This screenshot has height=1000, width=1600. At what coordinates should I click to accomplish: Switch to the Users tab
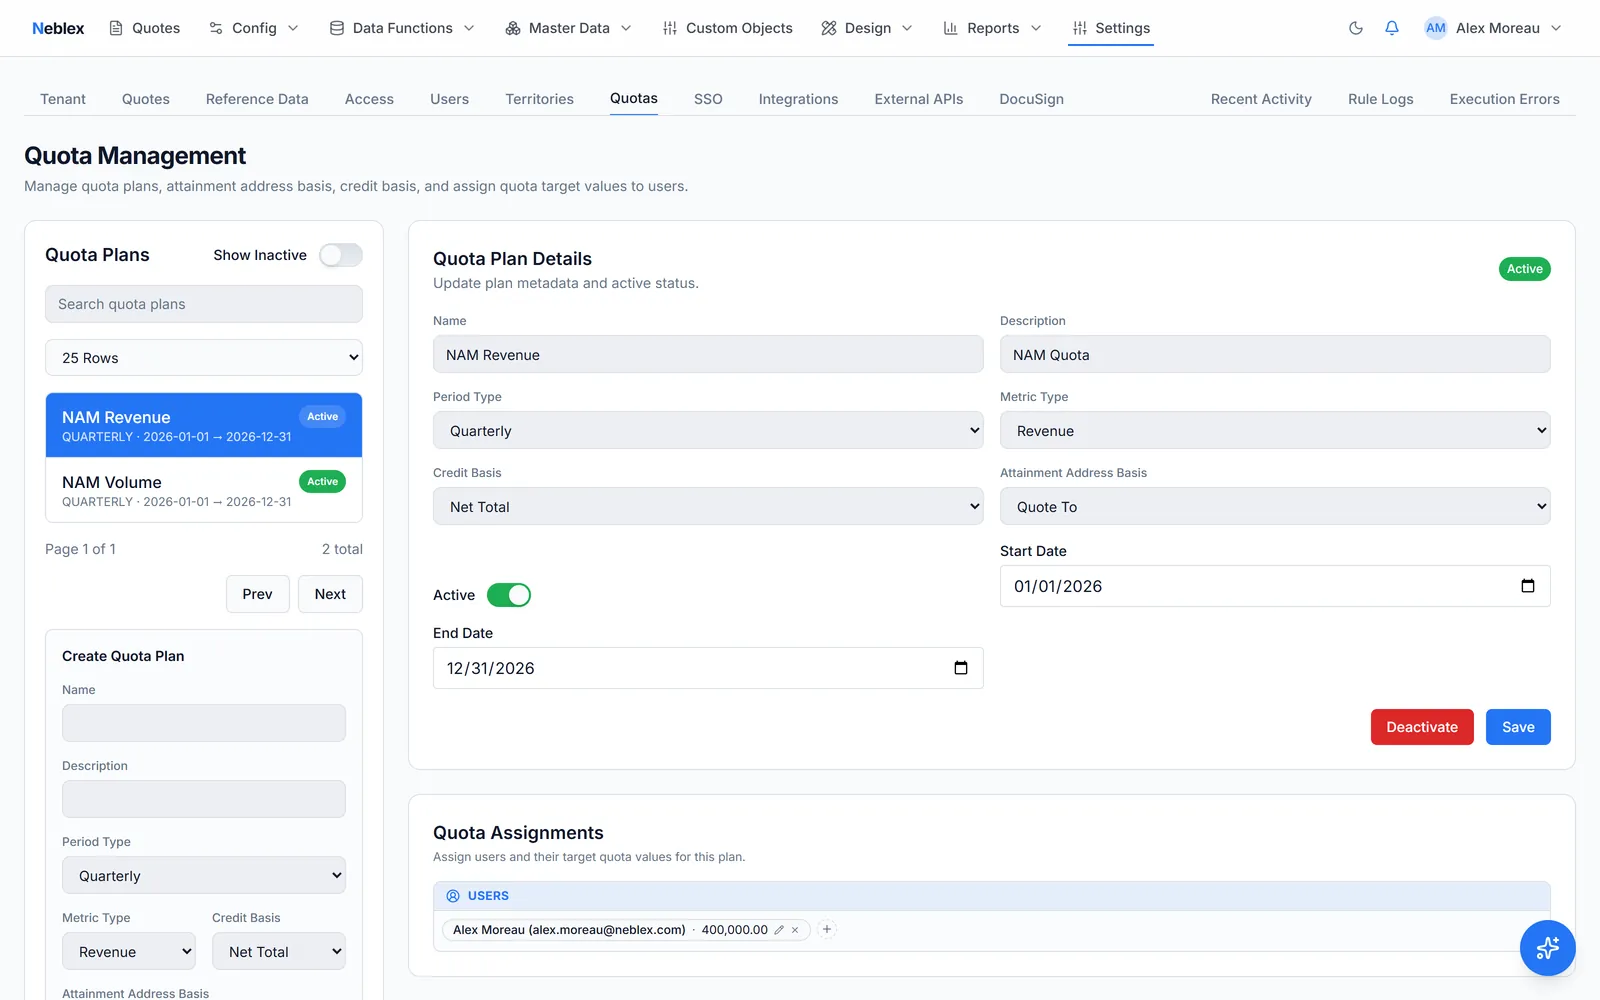point(449,99)
